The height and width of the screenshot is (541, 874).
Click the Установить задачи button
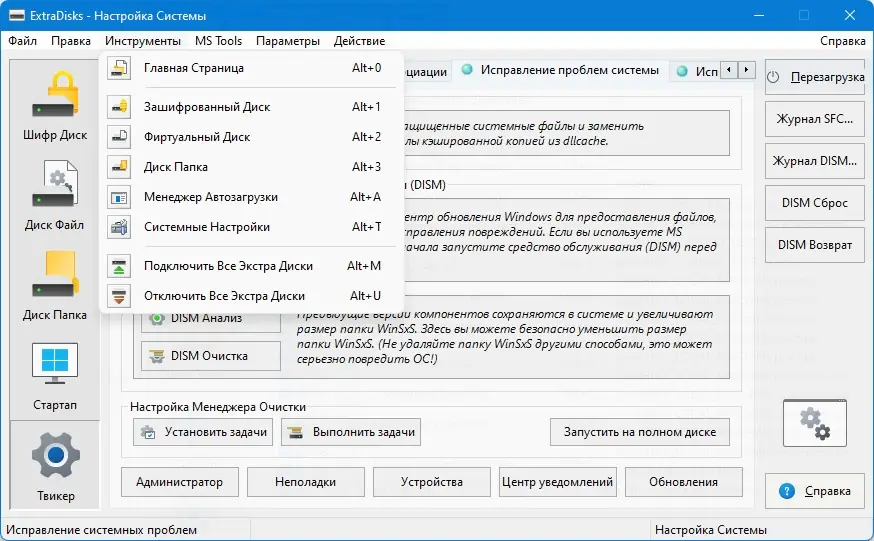pos(203,432)
